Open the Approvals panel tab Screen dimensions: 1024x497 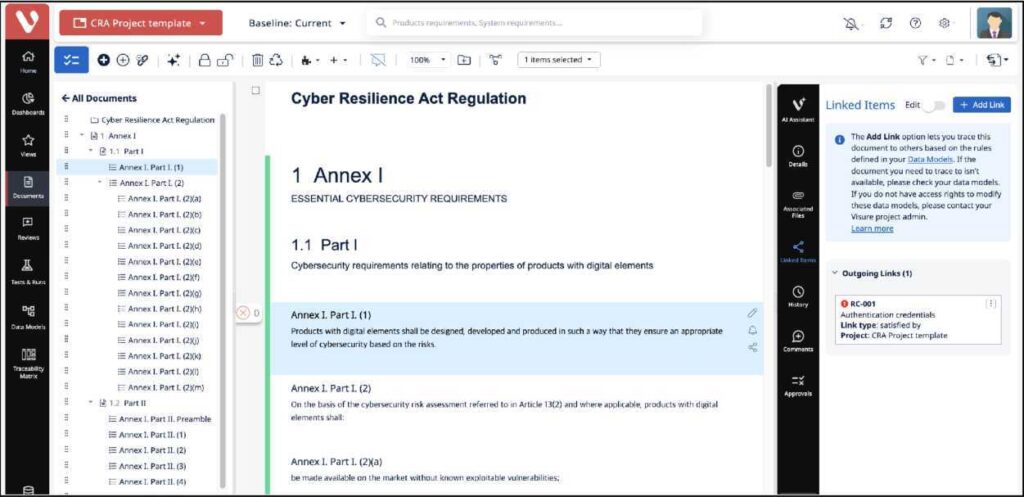click(797, 387)
